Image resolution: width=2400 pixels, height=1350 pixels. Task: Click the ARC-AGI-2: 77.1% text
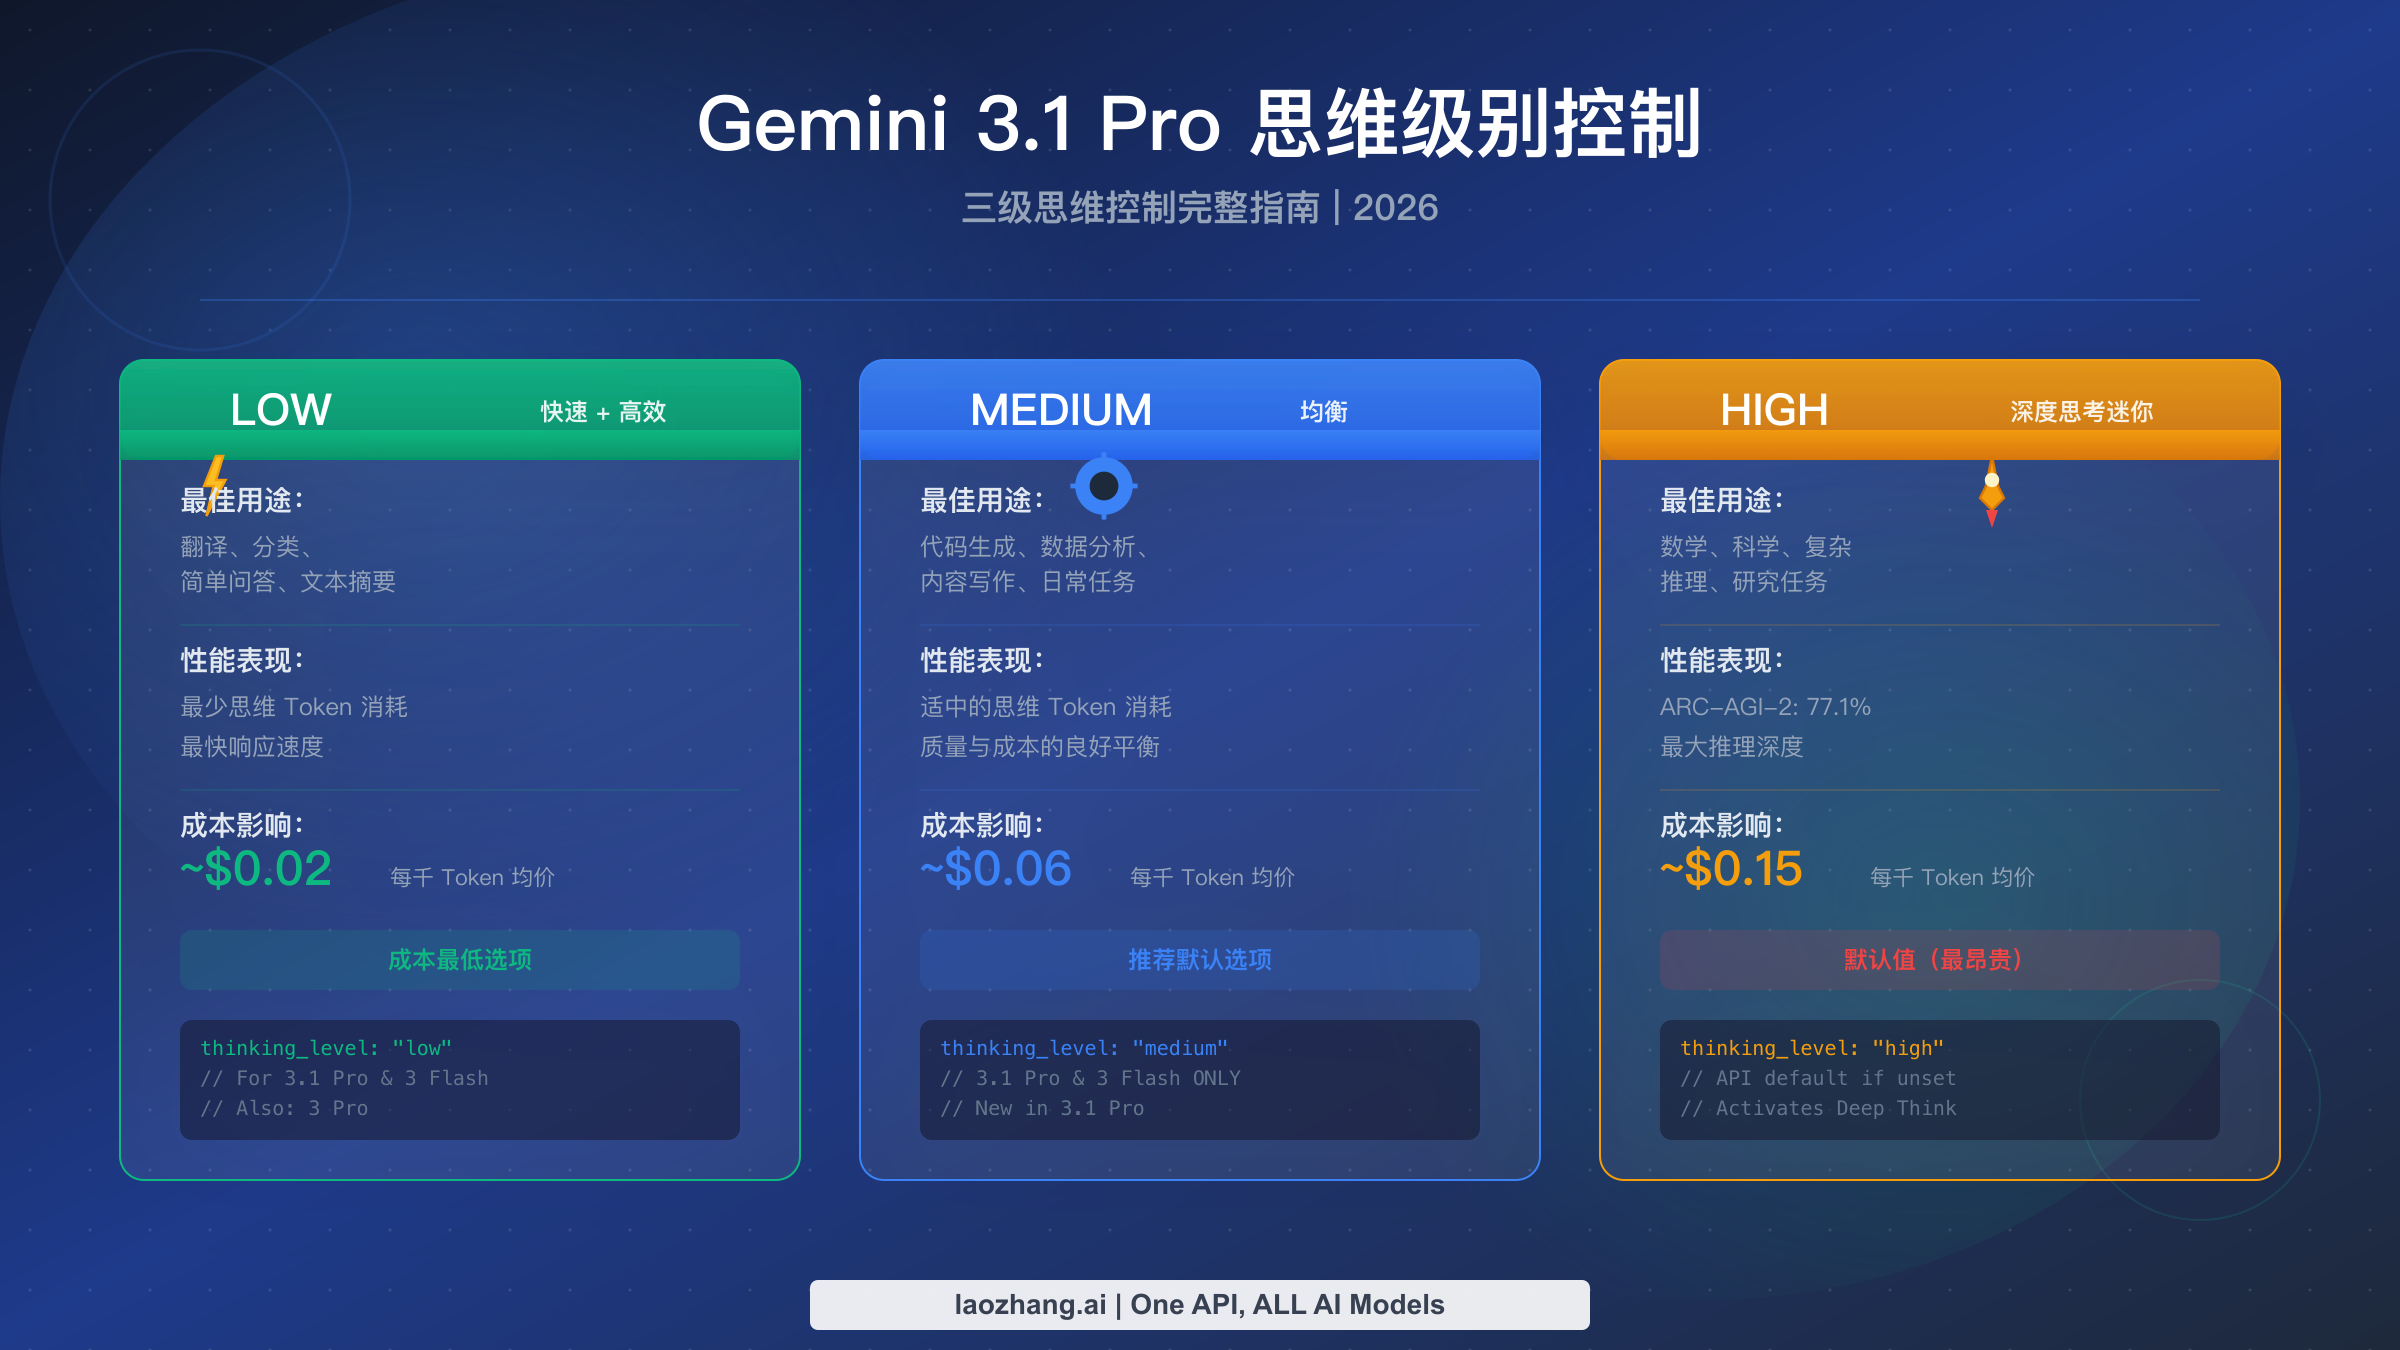(x=1765, y=707)
